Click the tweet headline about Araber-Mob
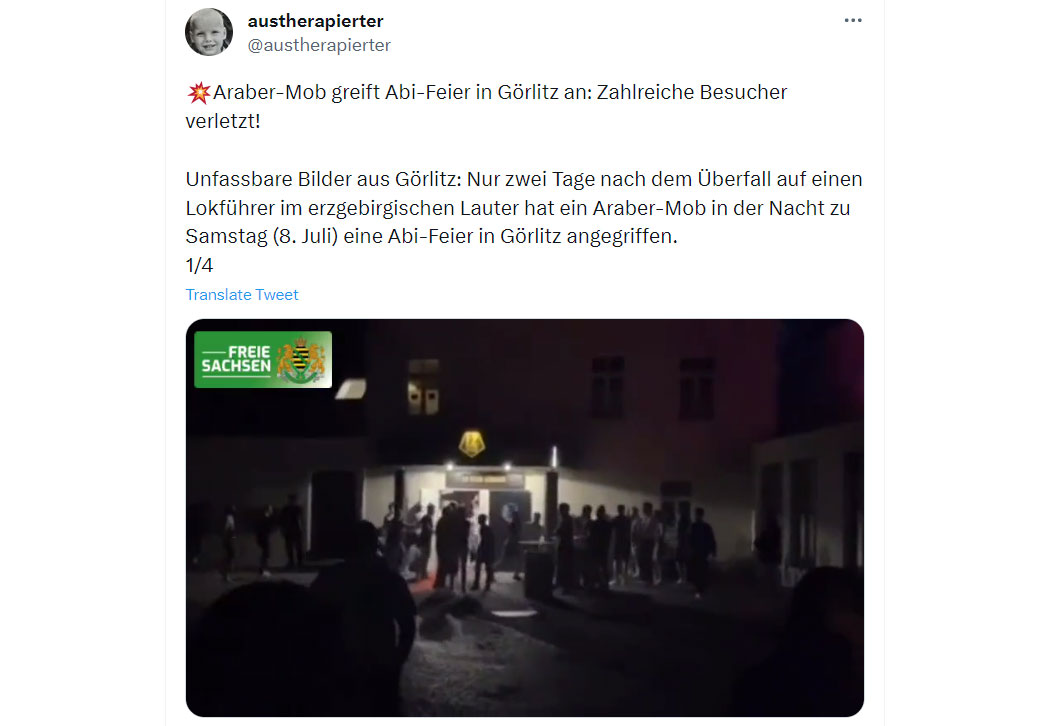The width and height of the screenshot is (1050, 726). click(486, 106)
